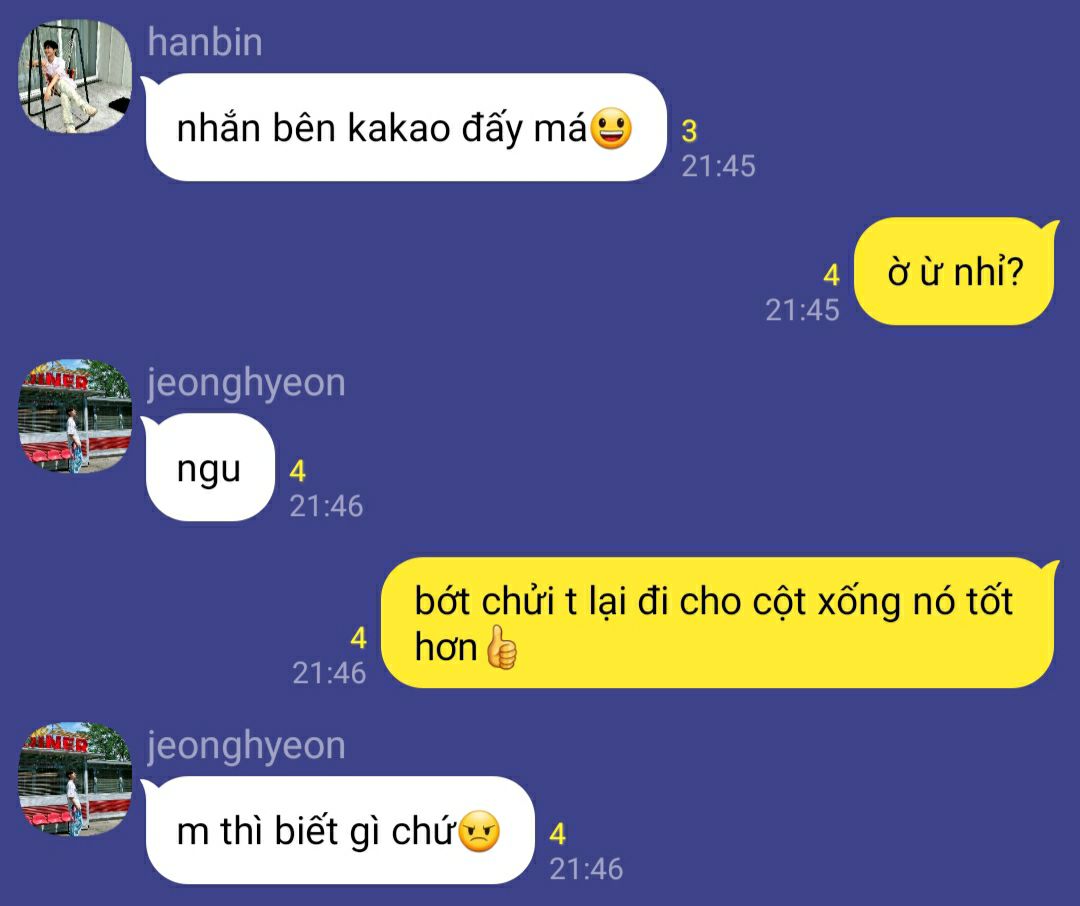Select the yellow 'ờ ừ nhỉ?' bubble
The image size is (1080, 906).
click(x=955, y=271)
